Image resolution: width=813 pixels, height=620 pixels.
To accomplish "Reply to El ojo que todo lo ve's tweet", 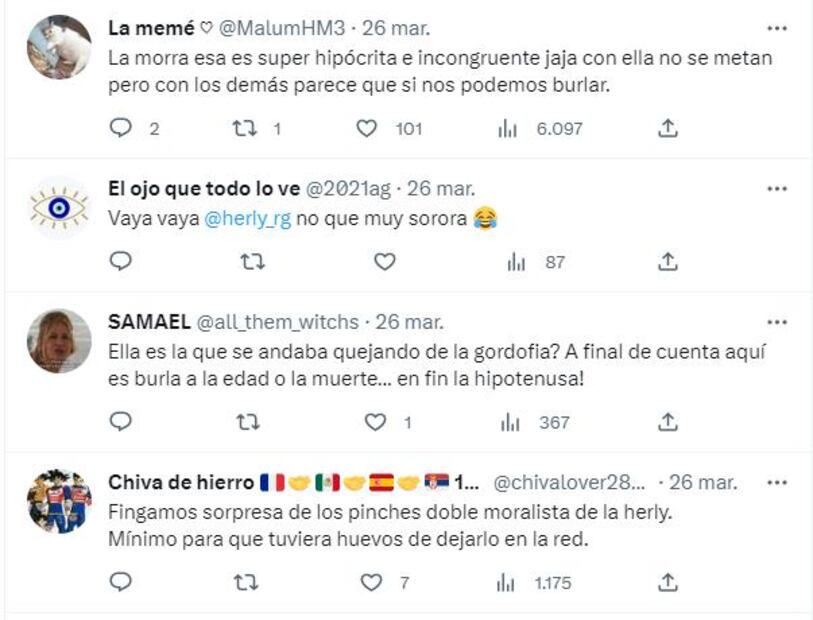I will point(120,261).
